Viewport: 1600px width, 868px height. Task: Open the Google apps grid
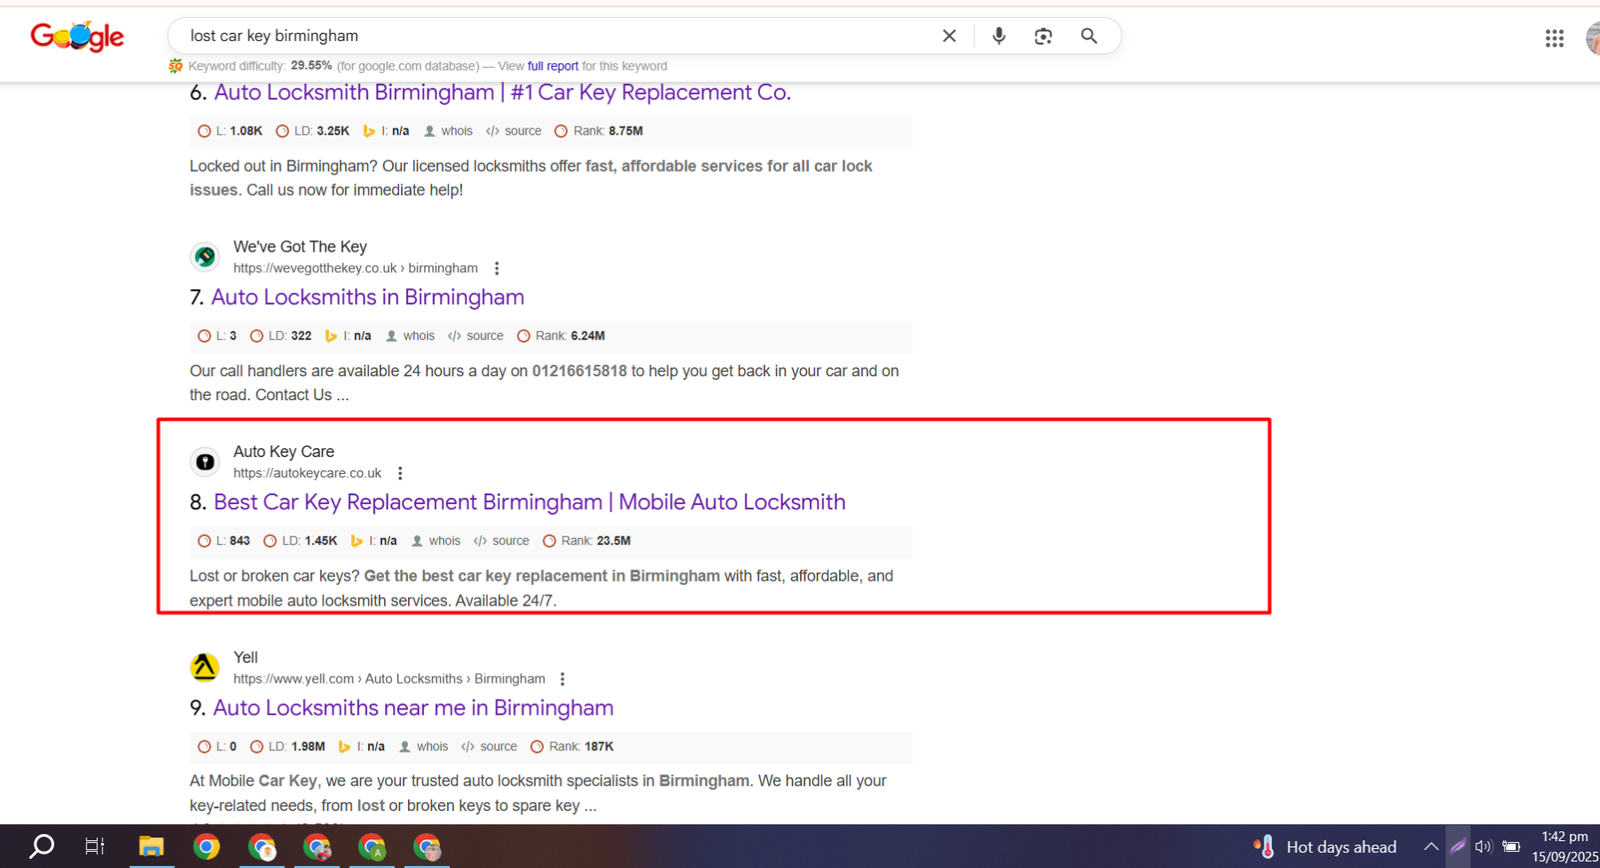(1554, 38)
